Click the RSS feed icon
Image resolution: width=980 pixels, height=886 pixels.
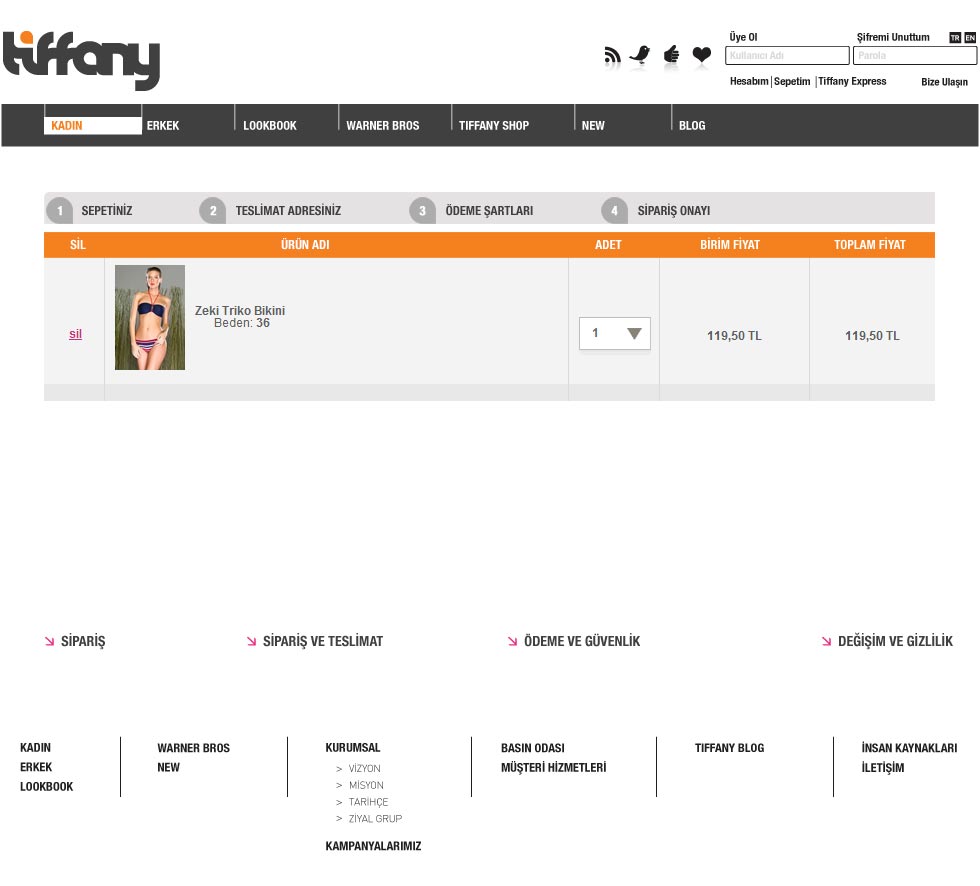pyautogui.click(x=612, y=56)
